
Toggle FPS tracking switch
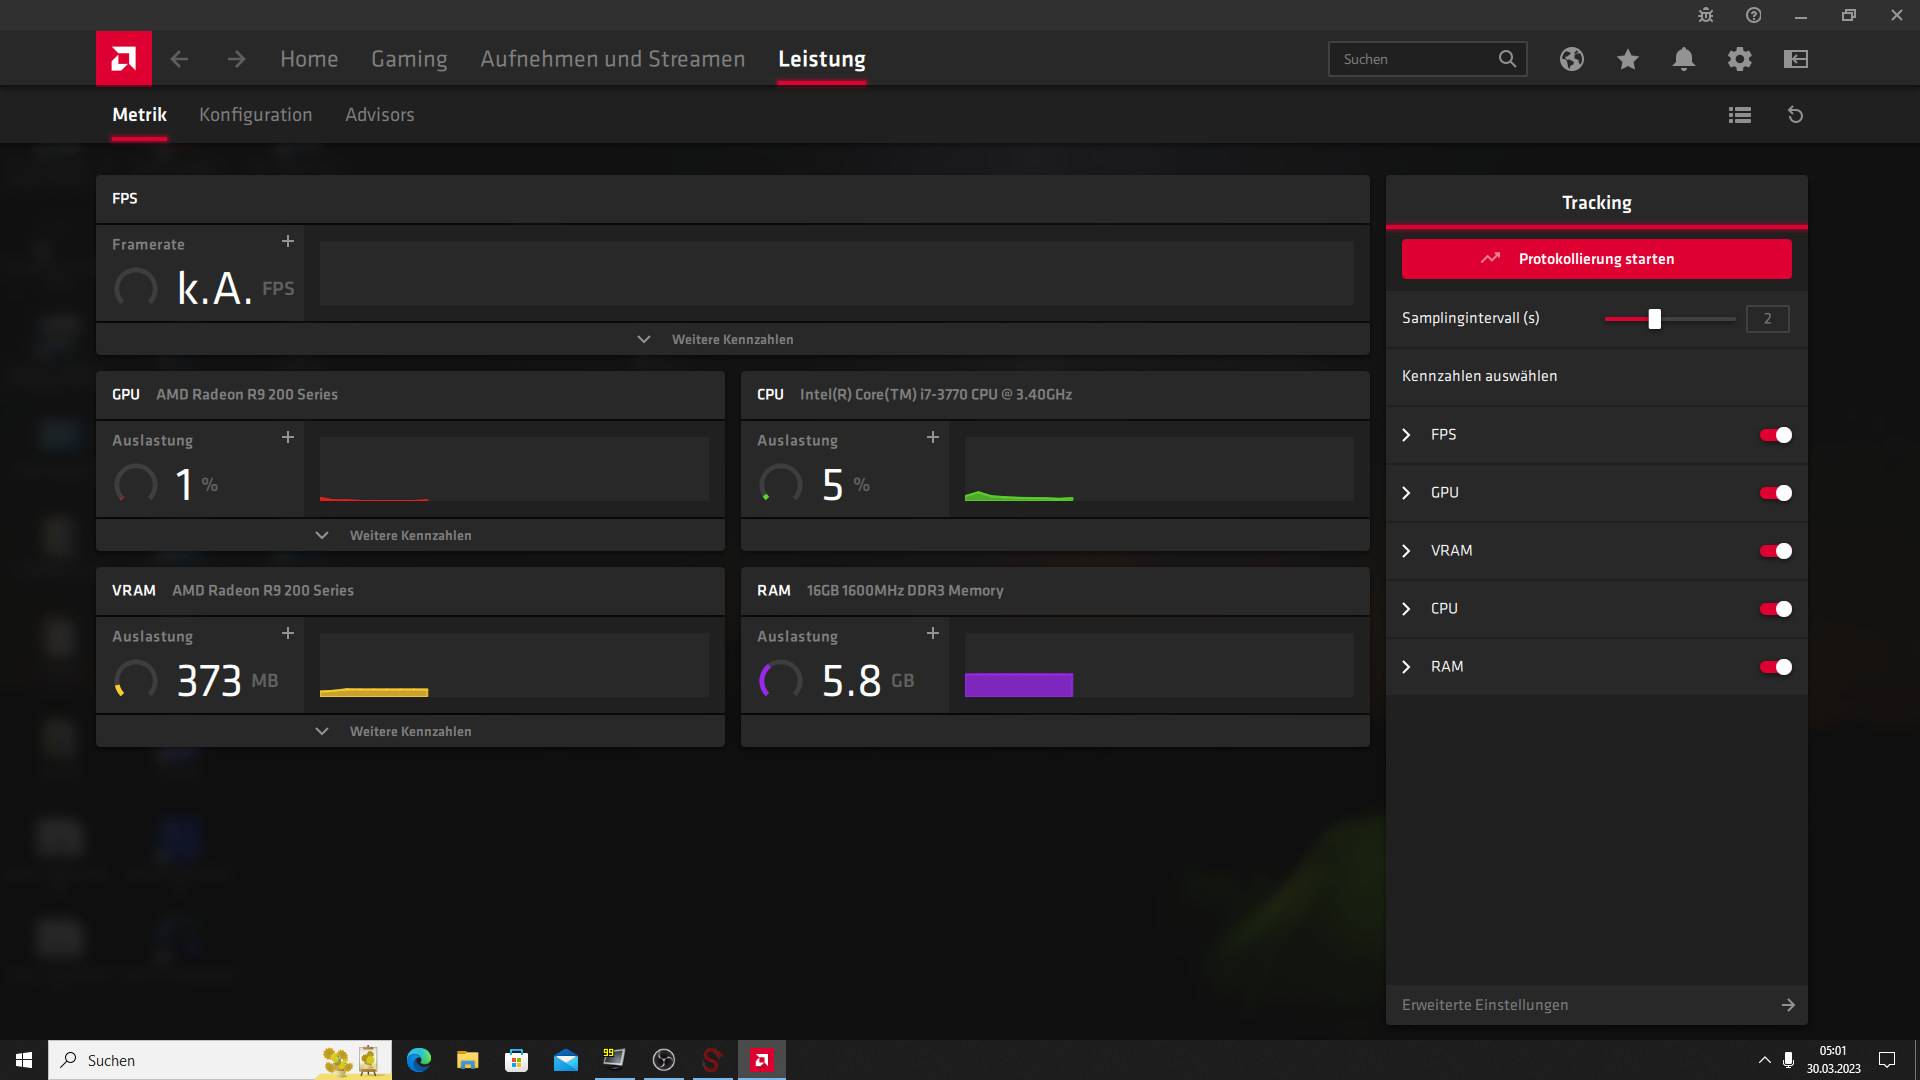pos(1776,435)
